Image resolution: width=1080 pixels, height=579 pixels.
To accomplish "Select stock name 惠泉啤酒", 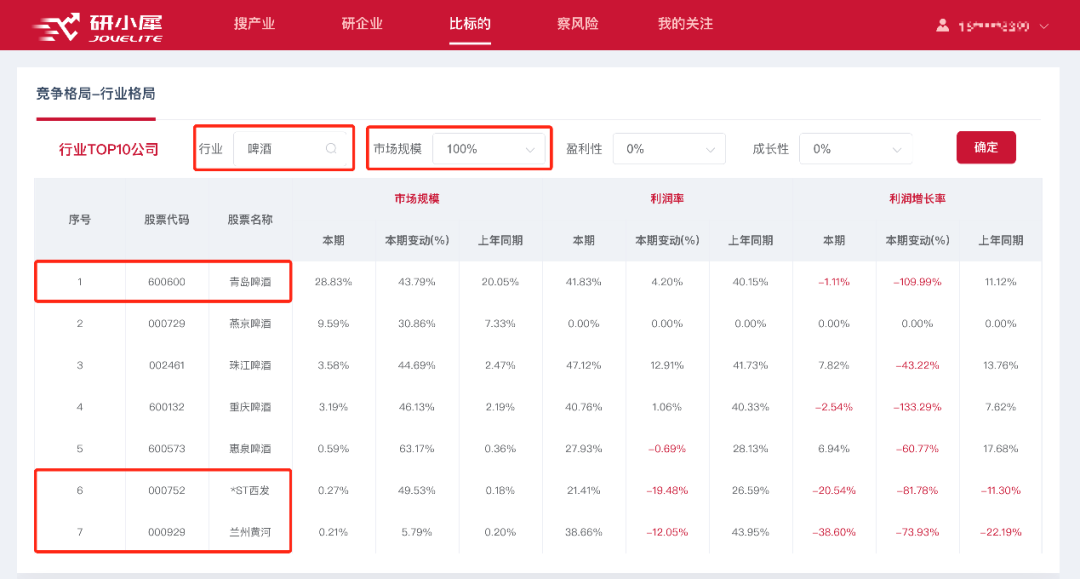I will [x=250, y=449].
